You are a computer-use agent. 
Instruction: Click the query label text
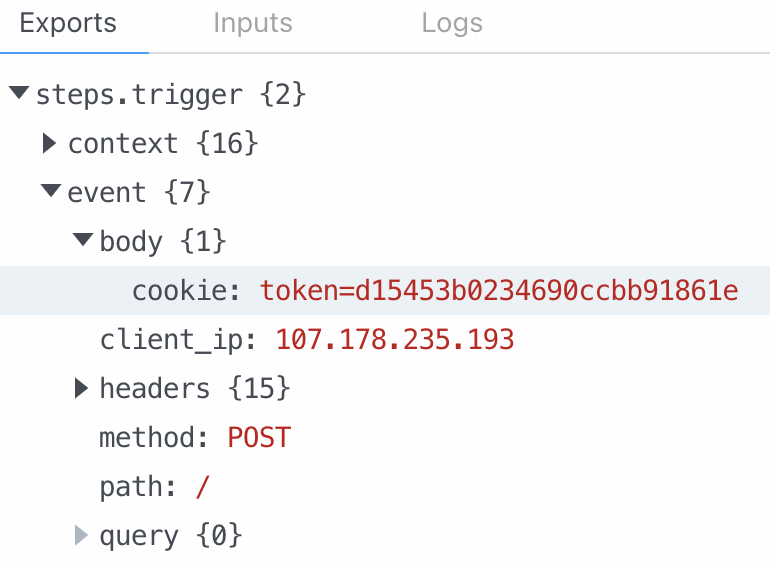(x=139, y=536)
